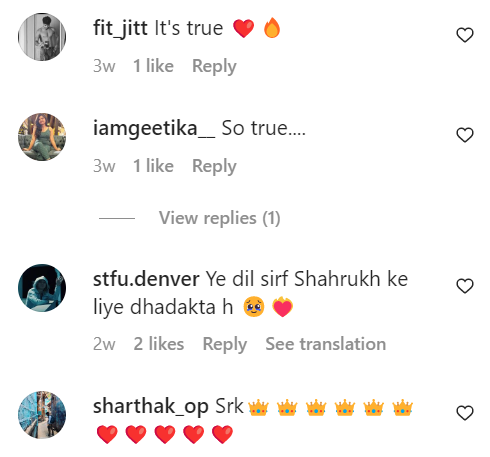Reply to iamgeetika__'s So true comment
This screenshot has height=457, width=490.
214,166
